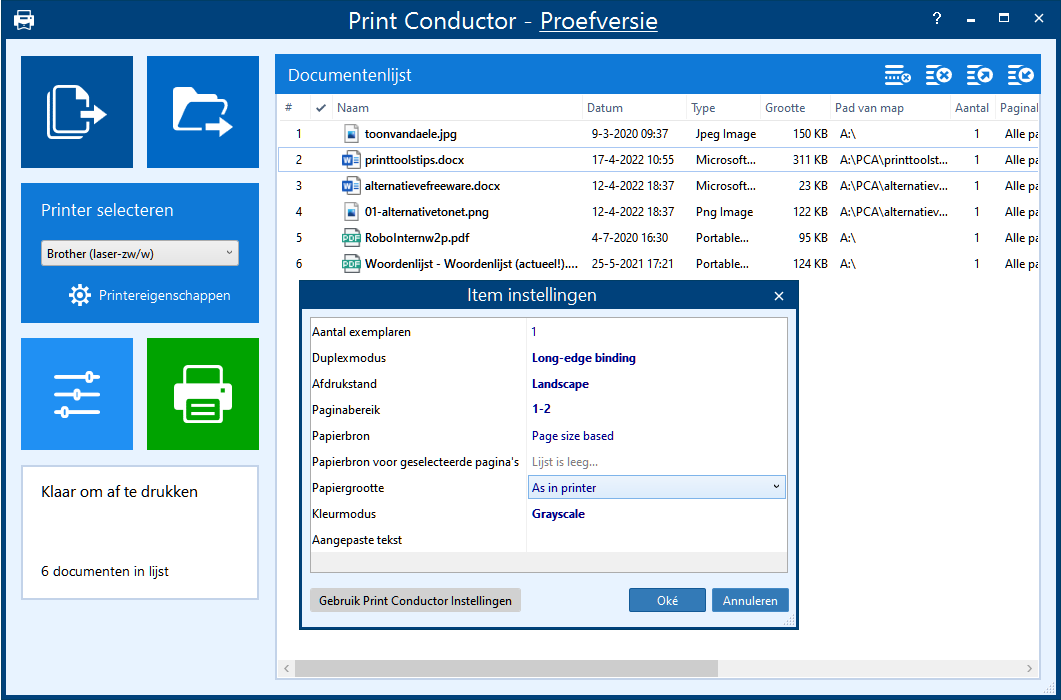Expand the Papiergrootte 'As in printer' dropdown
The width and height of the screenshot is (1061, 700).
[776, 487]
